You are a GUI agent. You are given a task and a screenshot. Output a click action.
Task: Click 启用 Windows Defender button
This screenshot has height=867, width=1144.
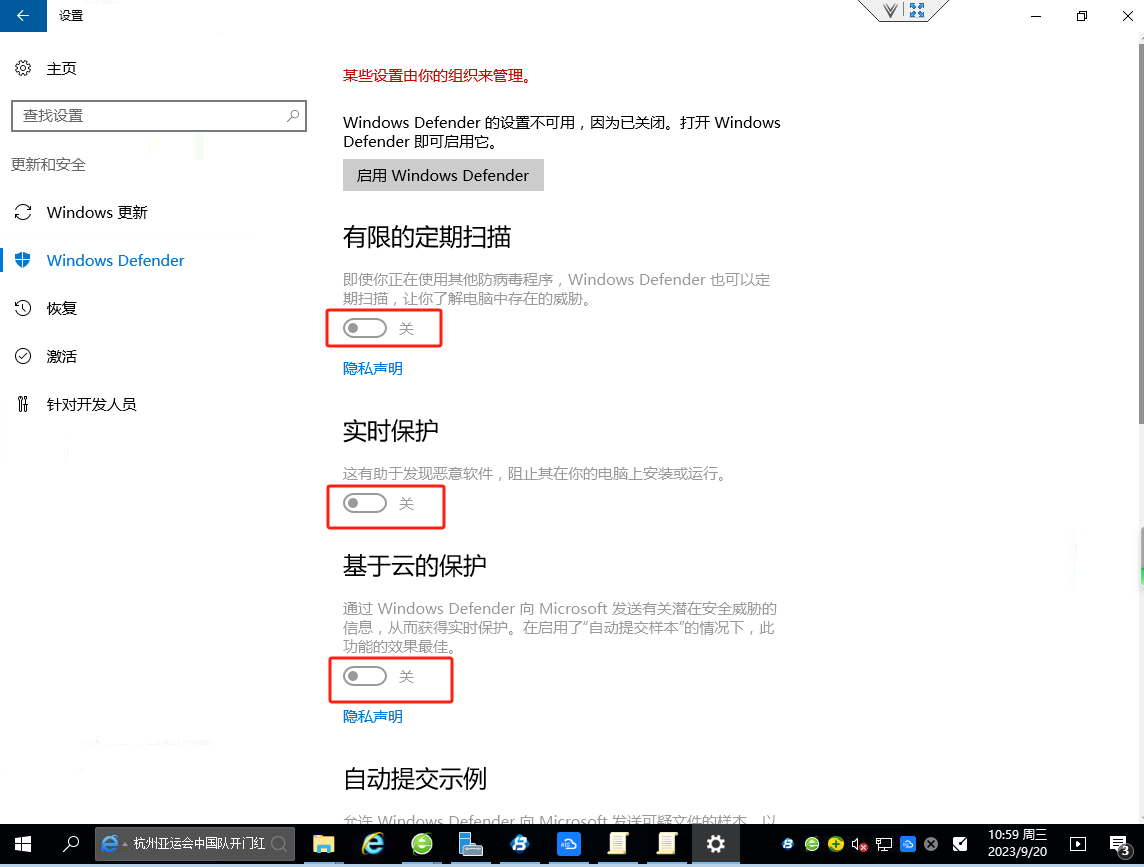443,175
